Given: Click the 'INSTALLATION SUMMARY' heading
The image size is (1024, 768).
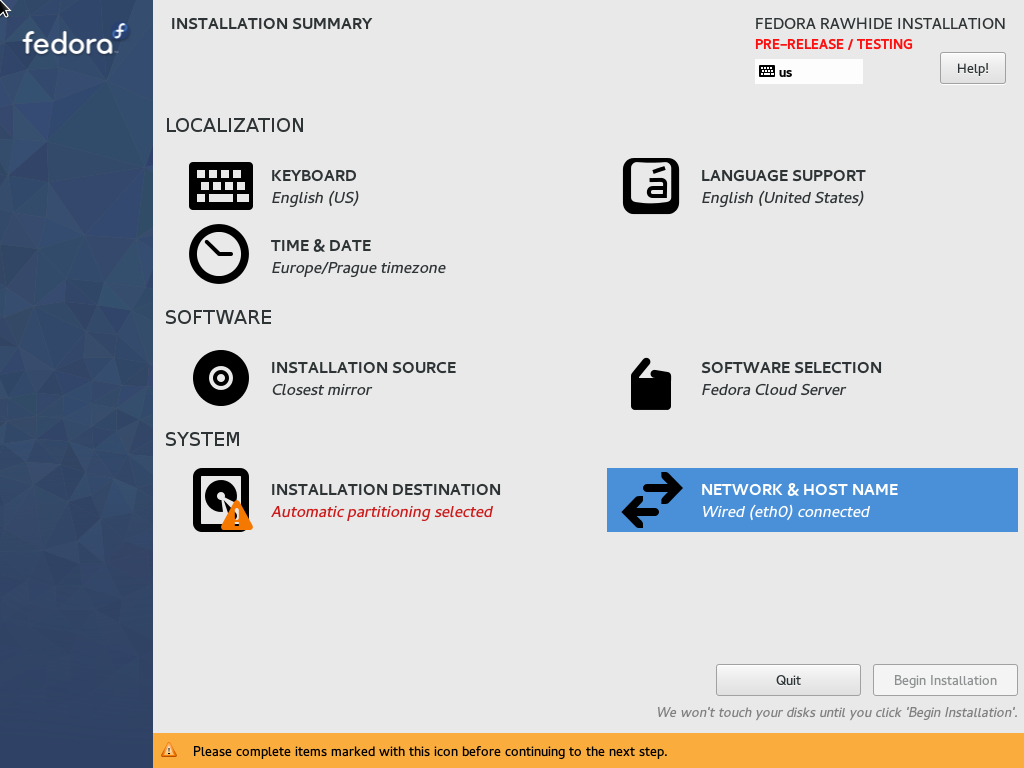Looking at the screenshot, I should click(x=271, y=24).
